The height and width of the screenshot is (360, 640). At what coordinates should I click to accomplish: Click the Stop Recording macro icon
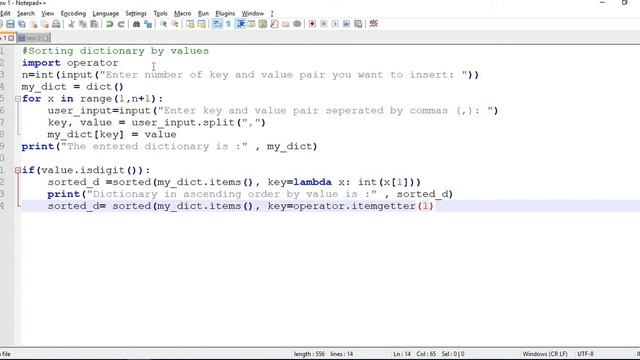(x=324, y=24)
